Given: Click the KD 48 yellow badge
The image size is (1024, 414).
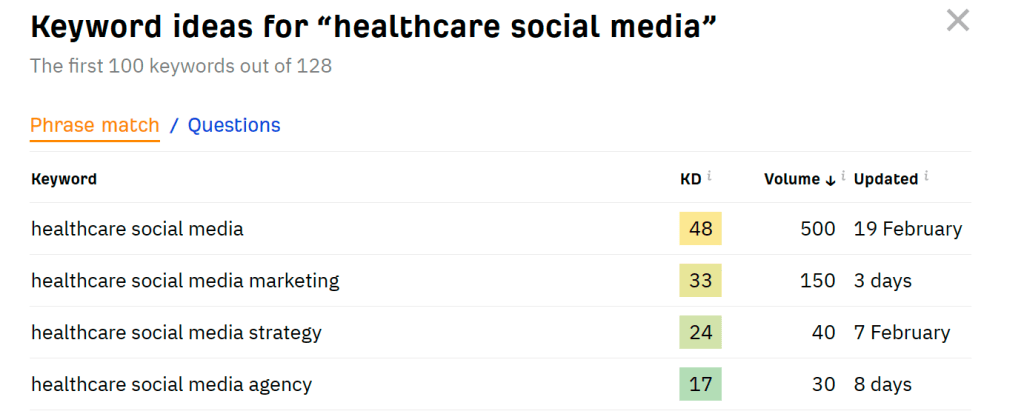Looking at the screenshot, I should click(x=700, y=229).
